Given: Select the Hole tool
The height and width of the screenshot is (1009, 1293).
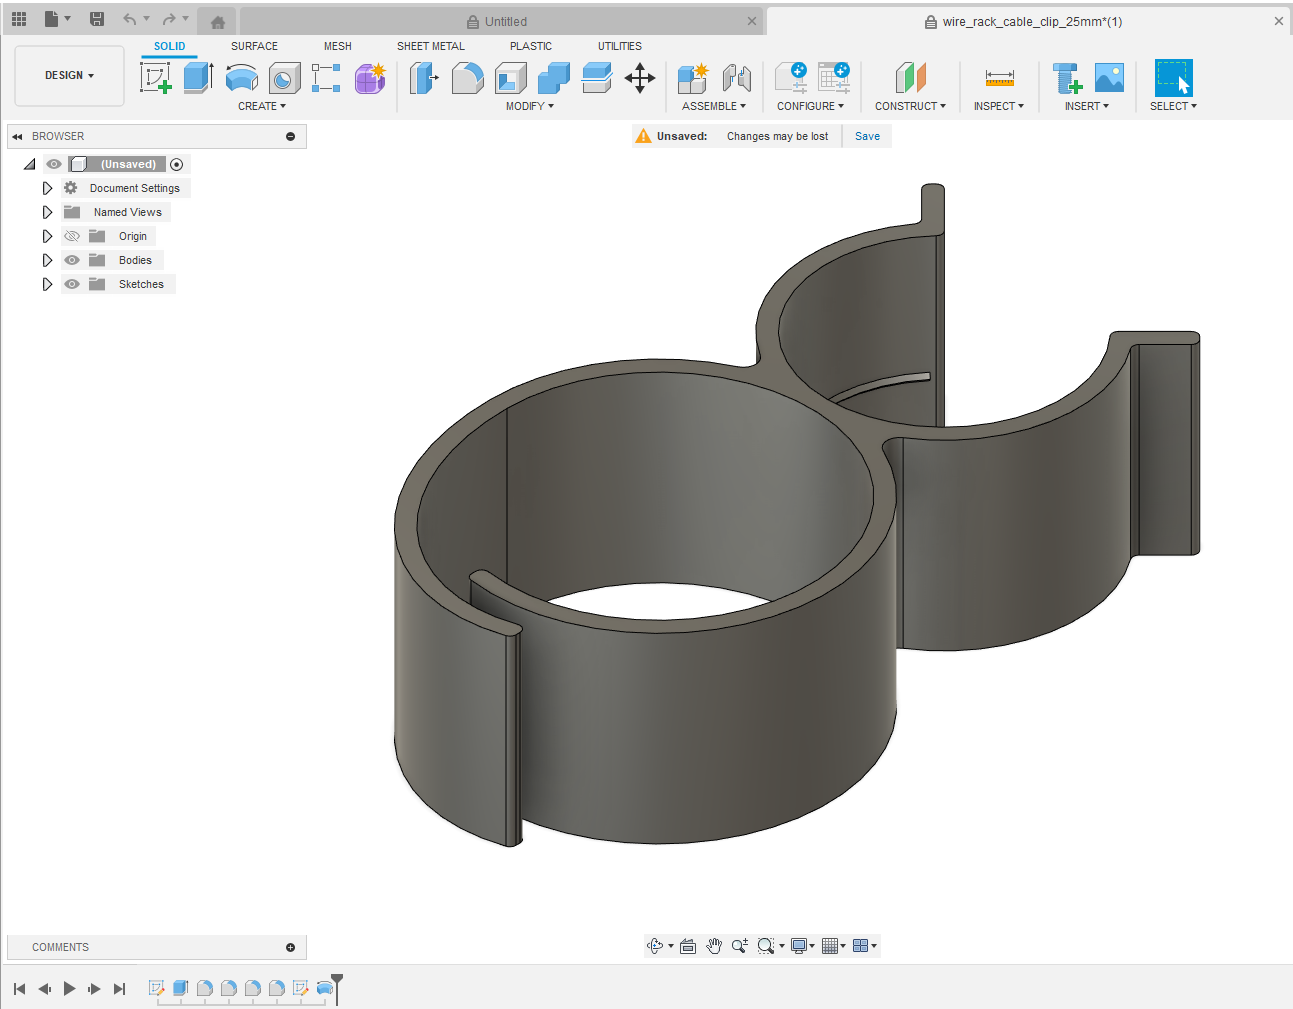Looking at the screenshot, I should (284, 78).
